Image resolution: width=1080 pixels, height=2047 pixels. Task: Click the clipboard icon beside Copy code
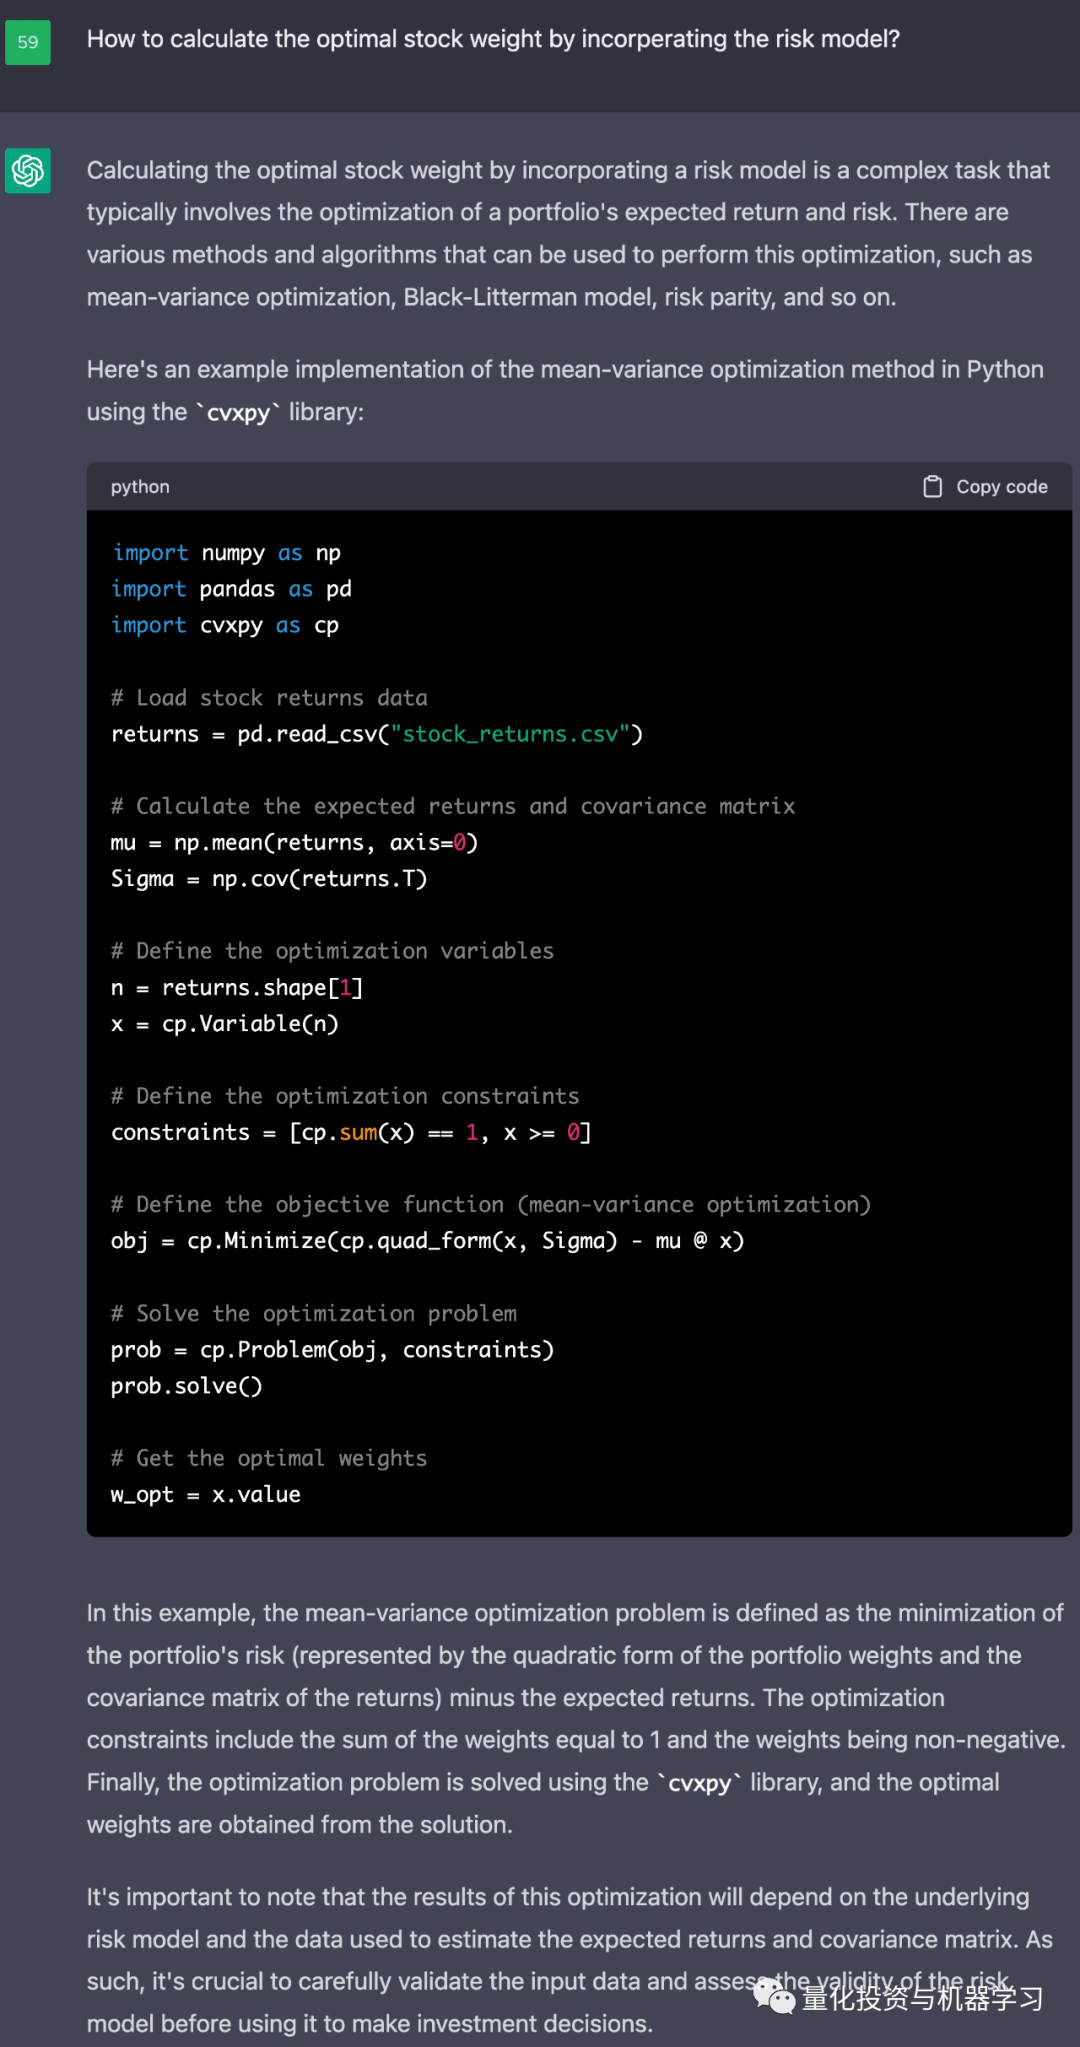(932, 487)
